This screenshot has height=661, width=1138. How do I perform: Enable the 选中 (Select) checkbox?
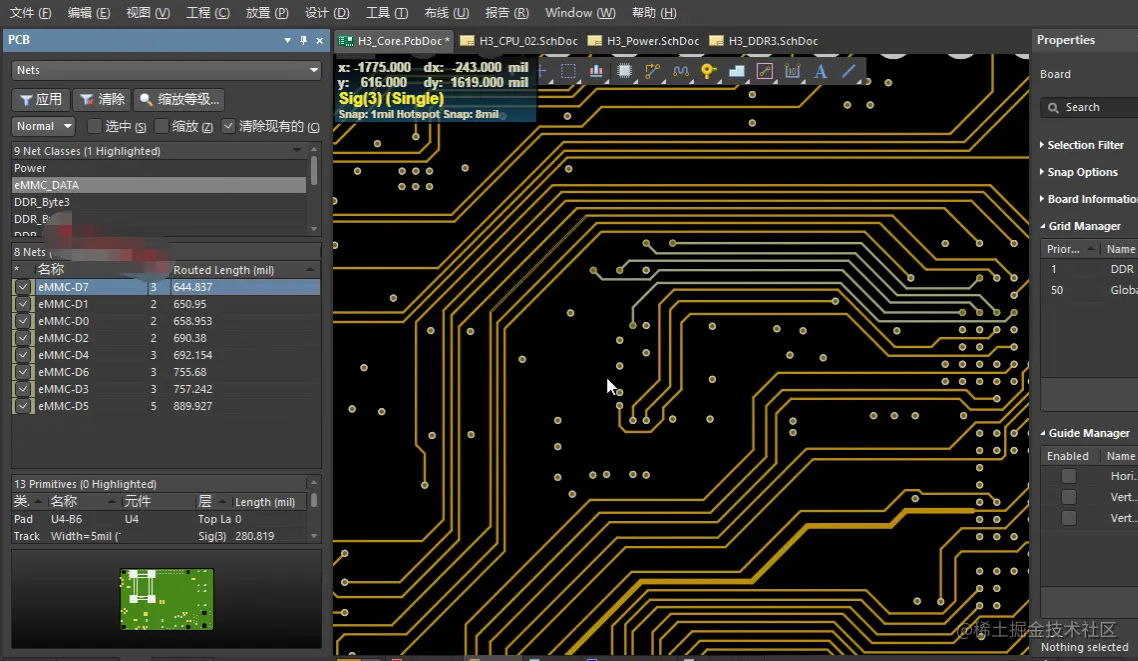(x=95, y=126)
